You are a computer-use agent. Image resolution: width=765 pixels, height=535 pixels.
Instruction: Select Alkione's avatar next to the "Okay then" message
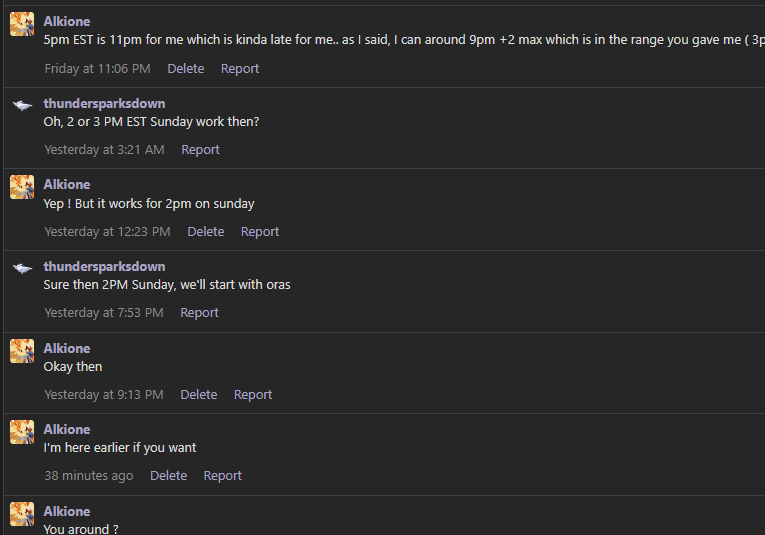click(22, 350)
